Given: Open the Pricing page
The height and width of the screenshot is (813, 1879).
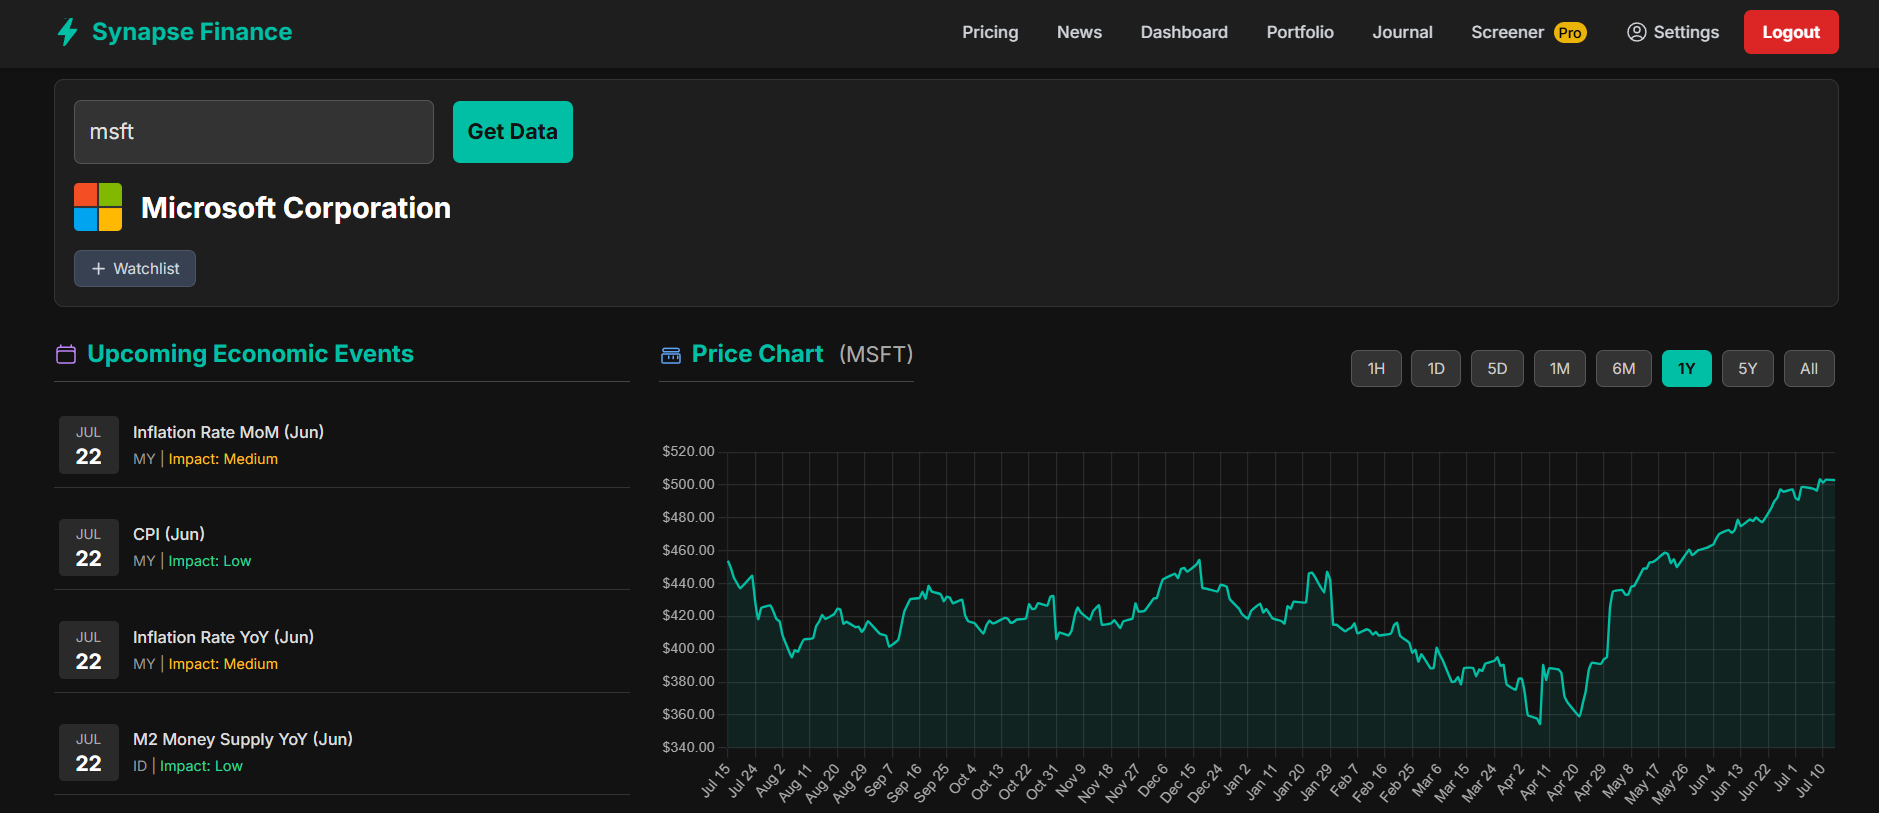Looking at the screenshot, I should [990, 32].
